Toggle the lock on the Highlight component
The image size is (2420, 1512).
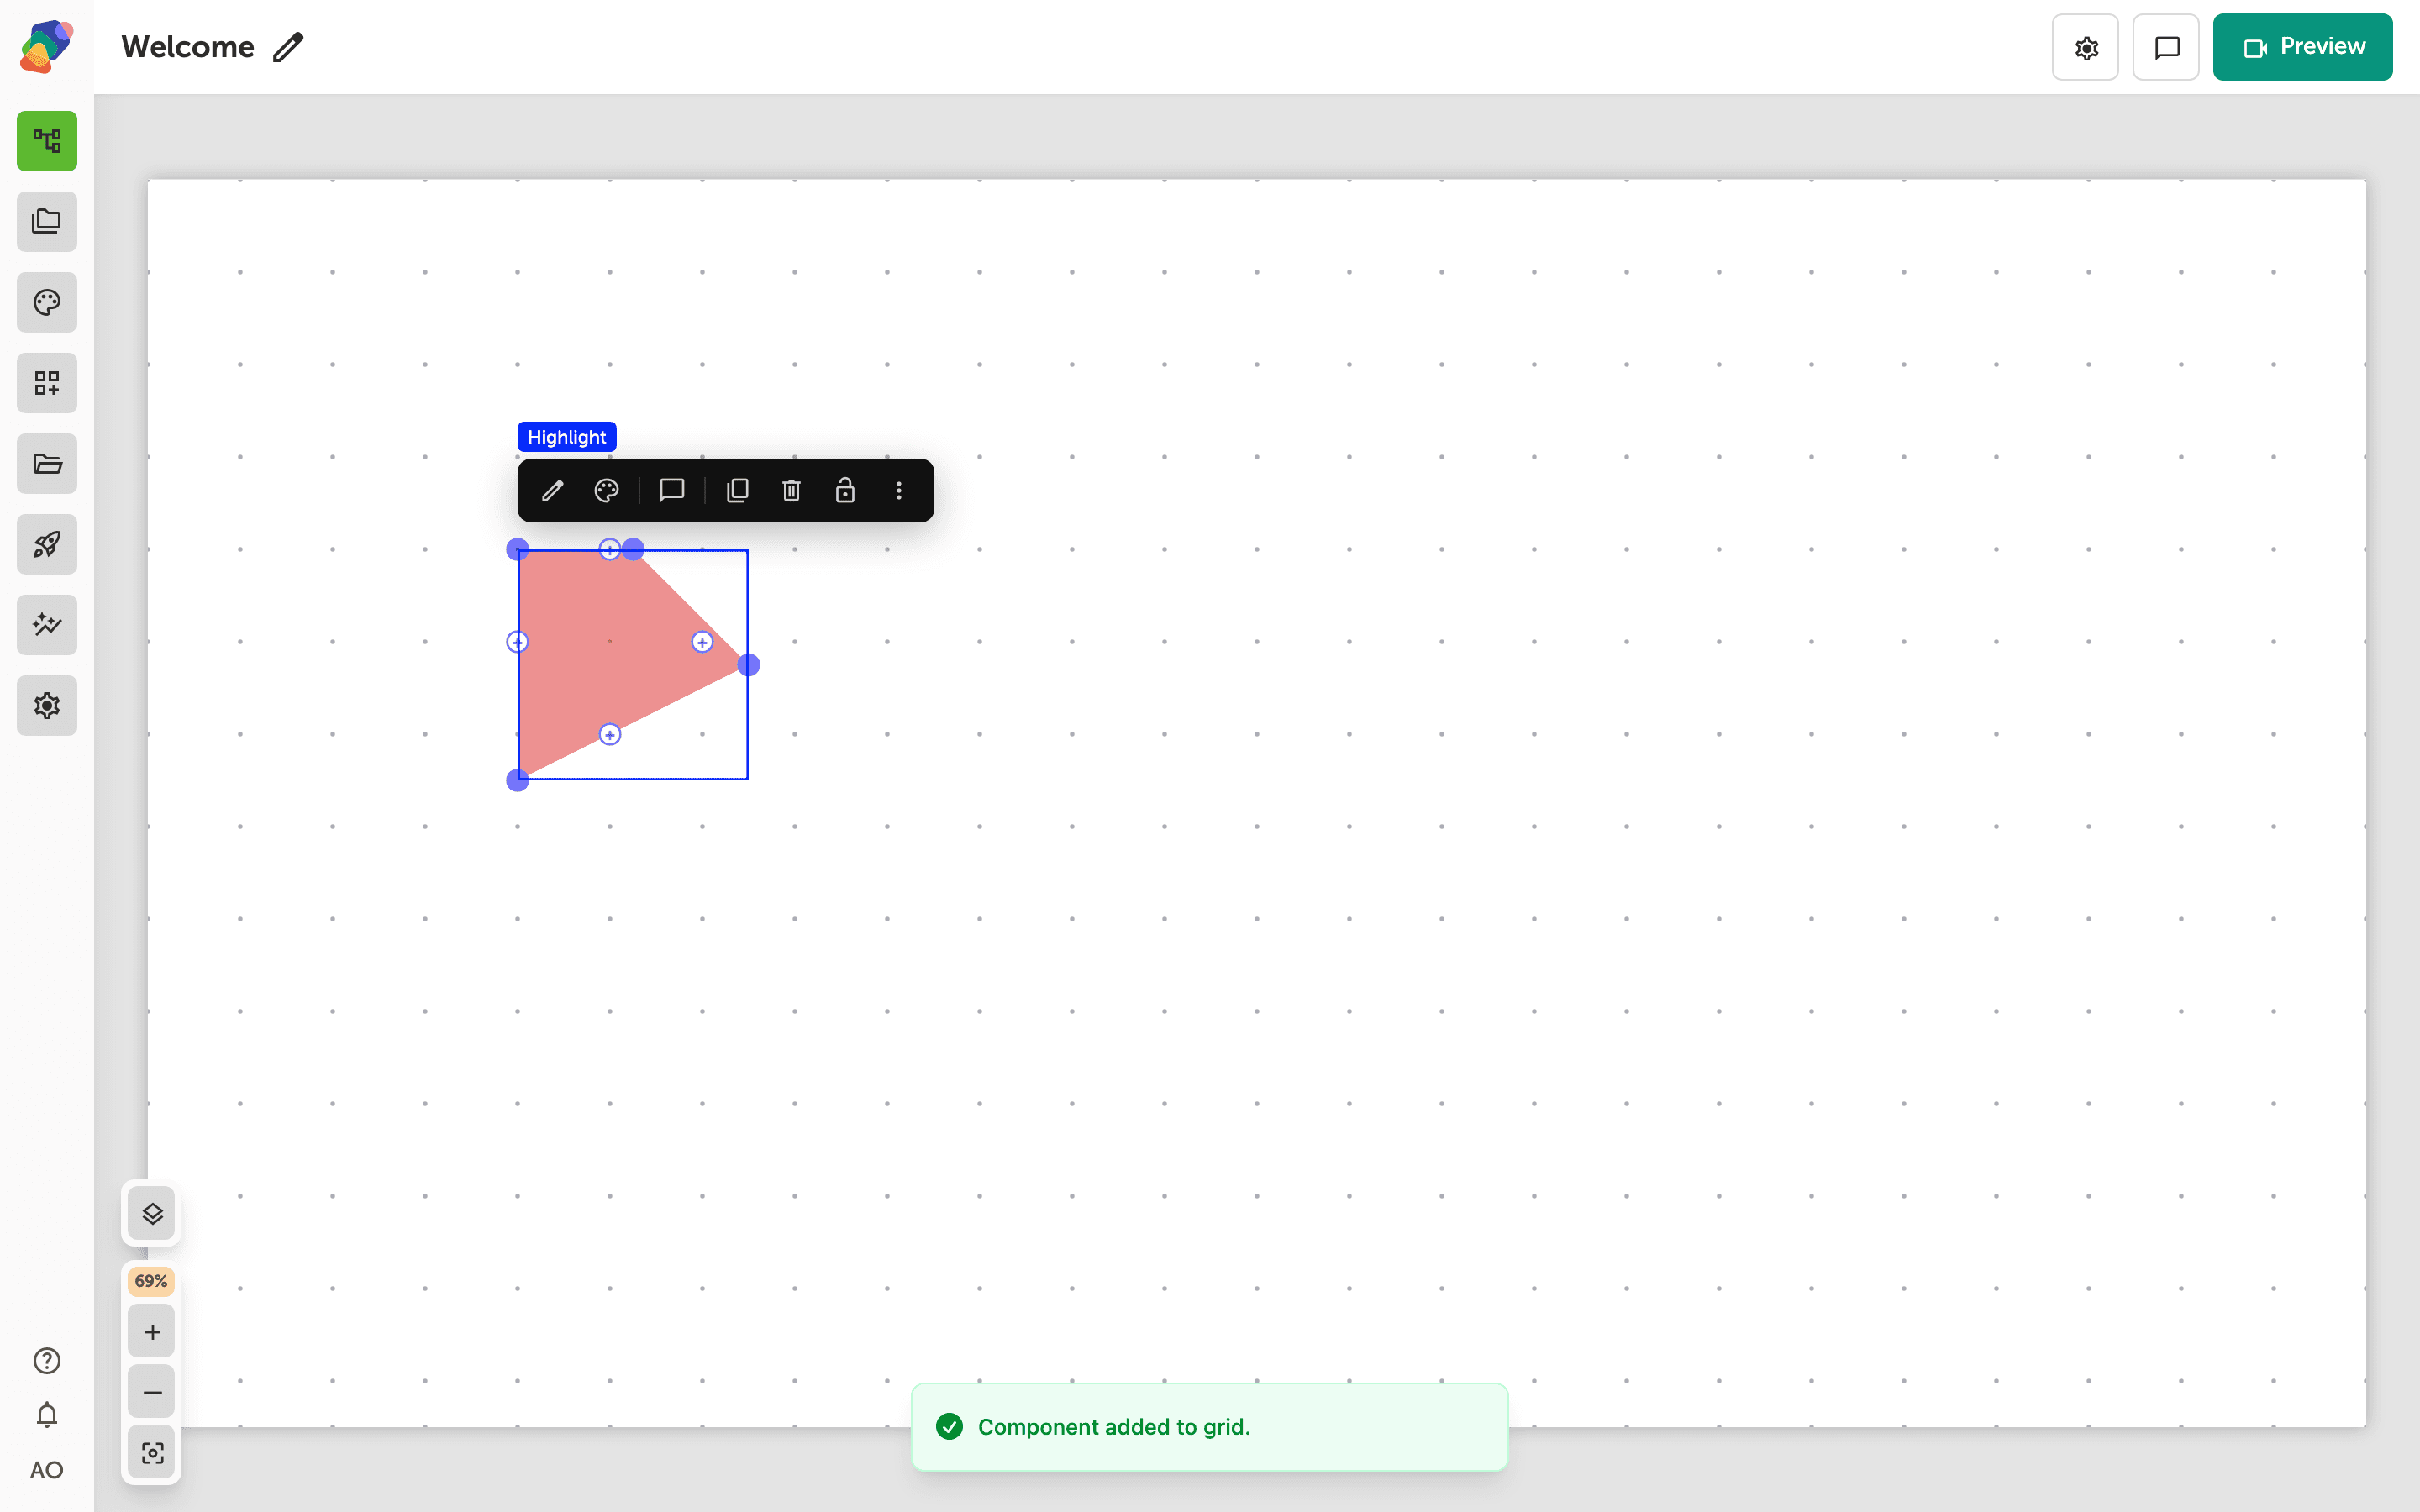845,490
